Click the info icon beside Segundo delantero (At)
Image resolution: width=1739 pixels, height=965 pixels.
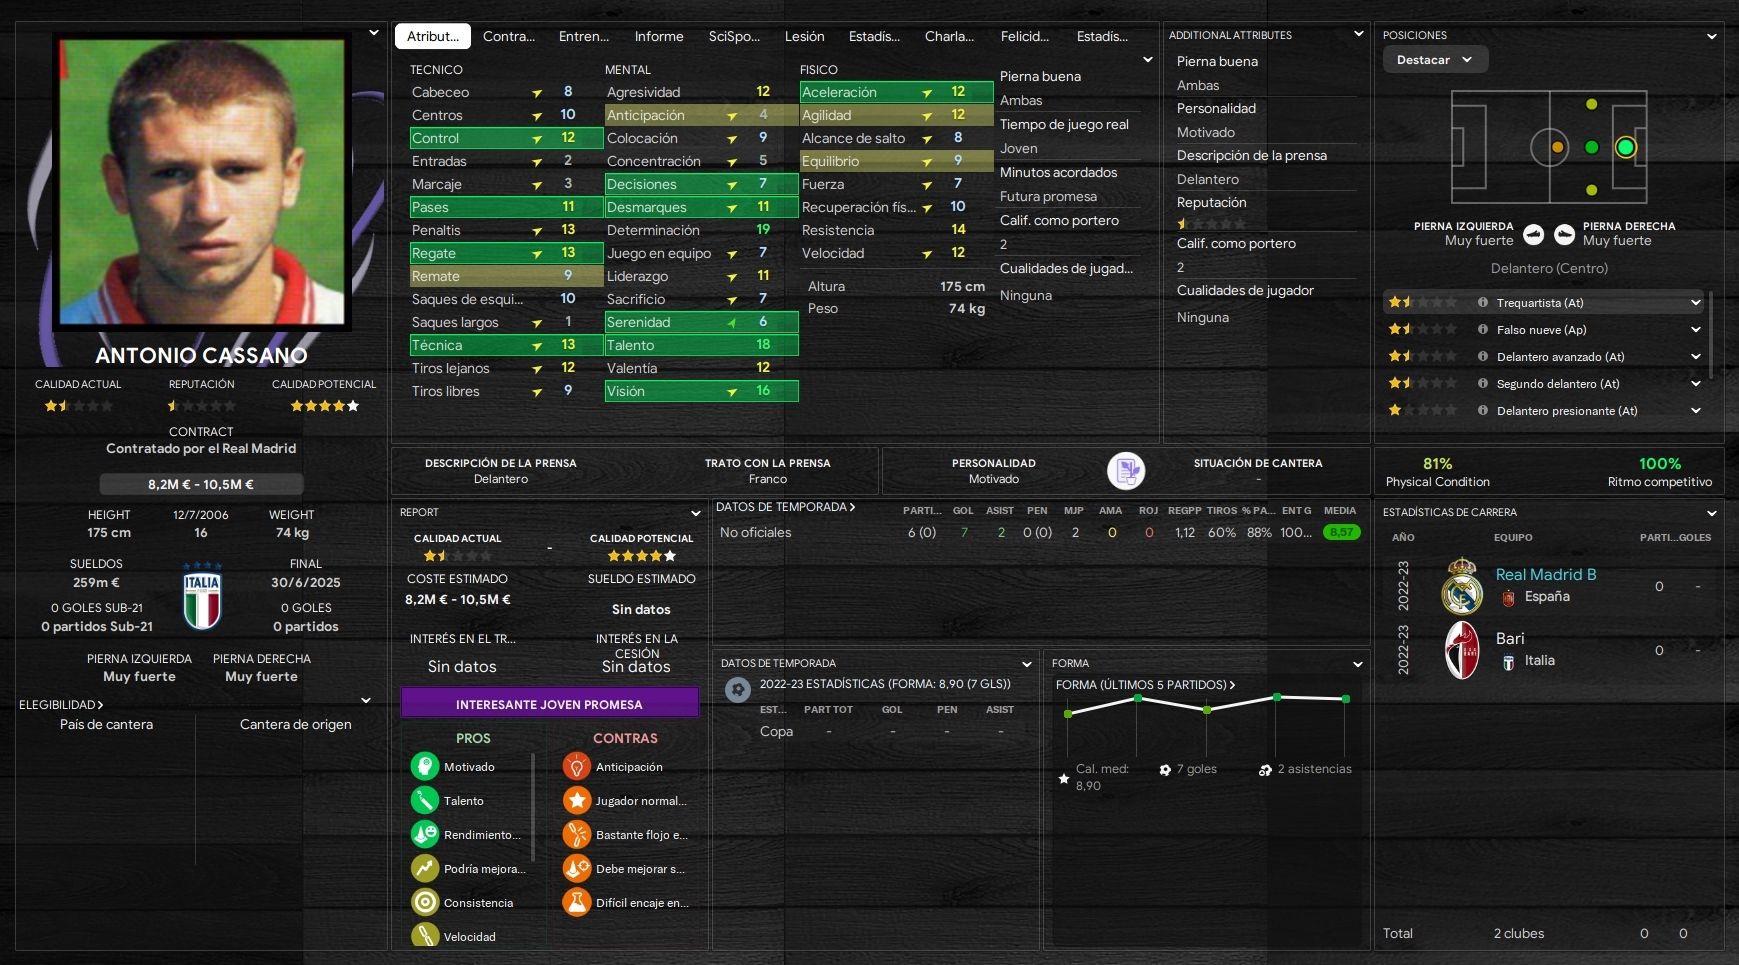(x=1483, y=383)
